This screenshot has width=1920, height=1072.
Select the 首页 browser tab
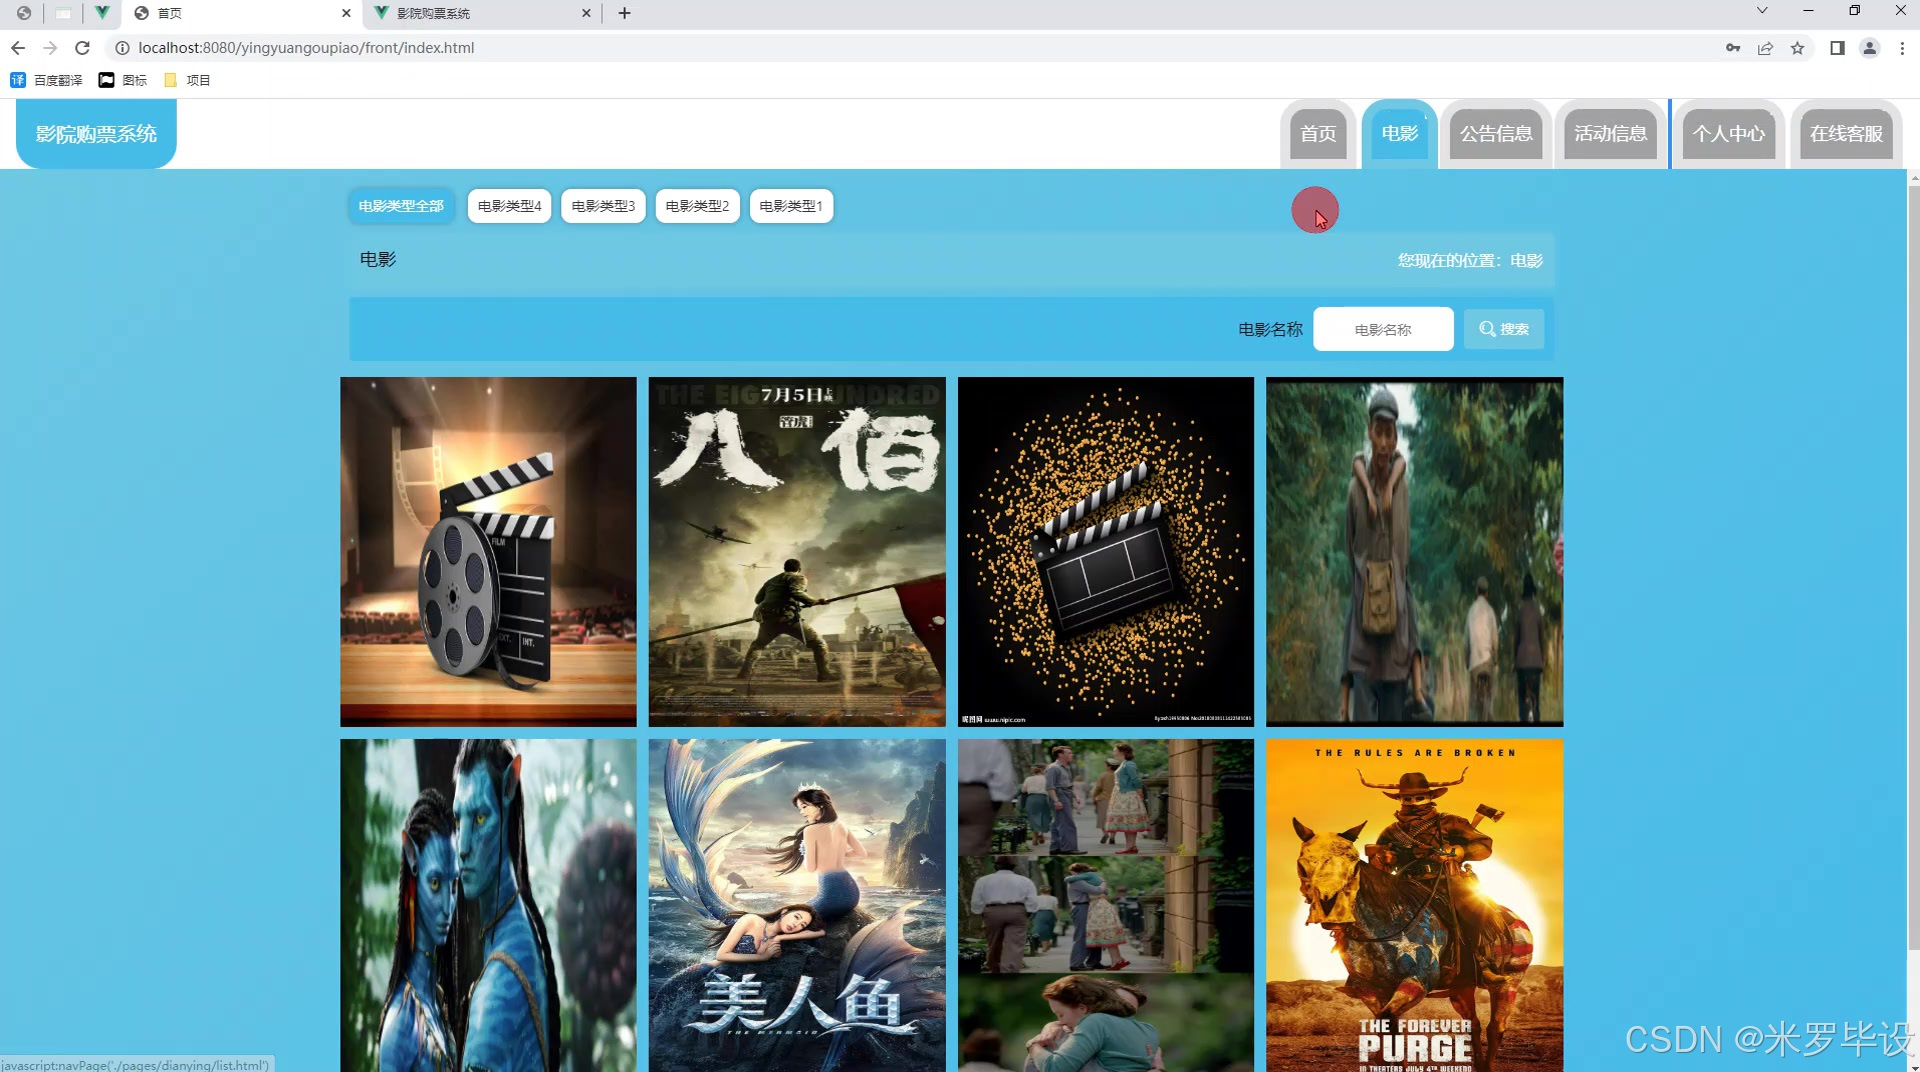click(x=243, y=13)
